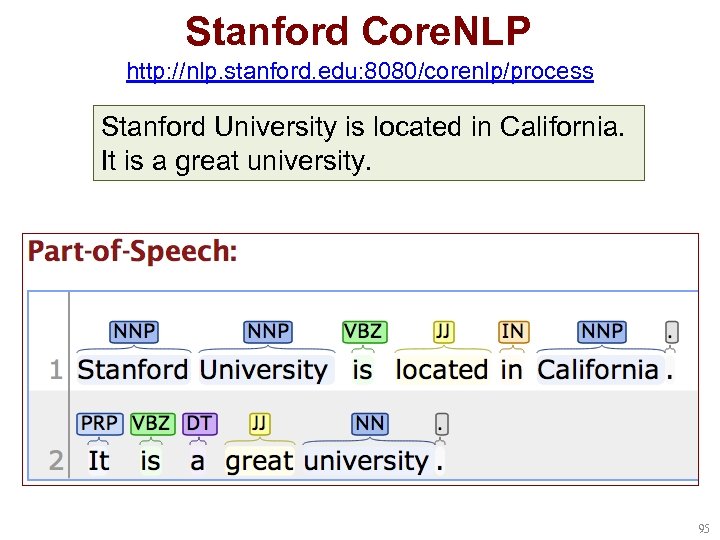This screenshot has height=540, width=720.
Task: Click the NNP tag above "University"
Action: (268, 332)
